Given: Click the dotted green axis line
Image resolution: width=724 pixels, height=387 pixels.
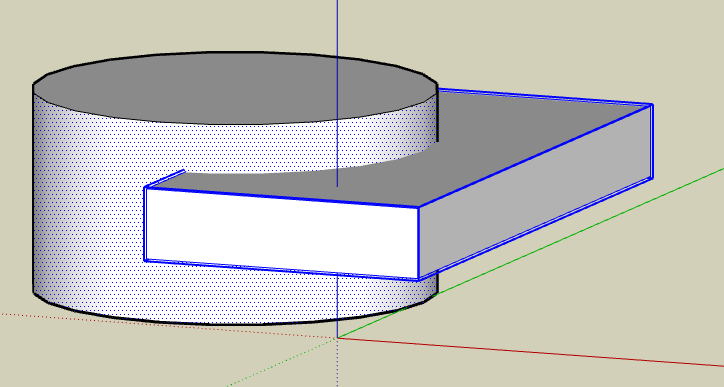Looking at the screenshot, I should tap(282, 363).
